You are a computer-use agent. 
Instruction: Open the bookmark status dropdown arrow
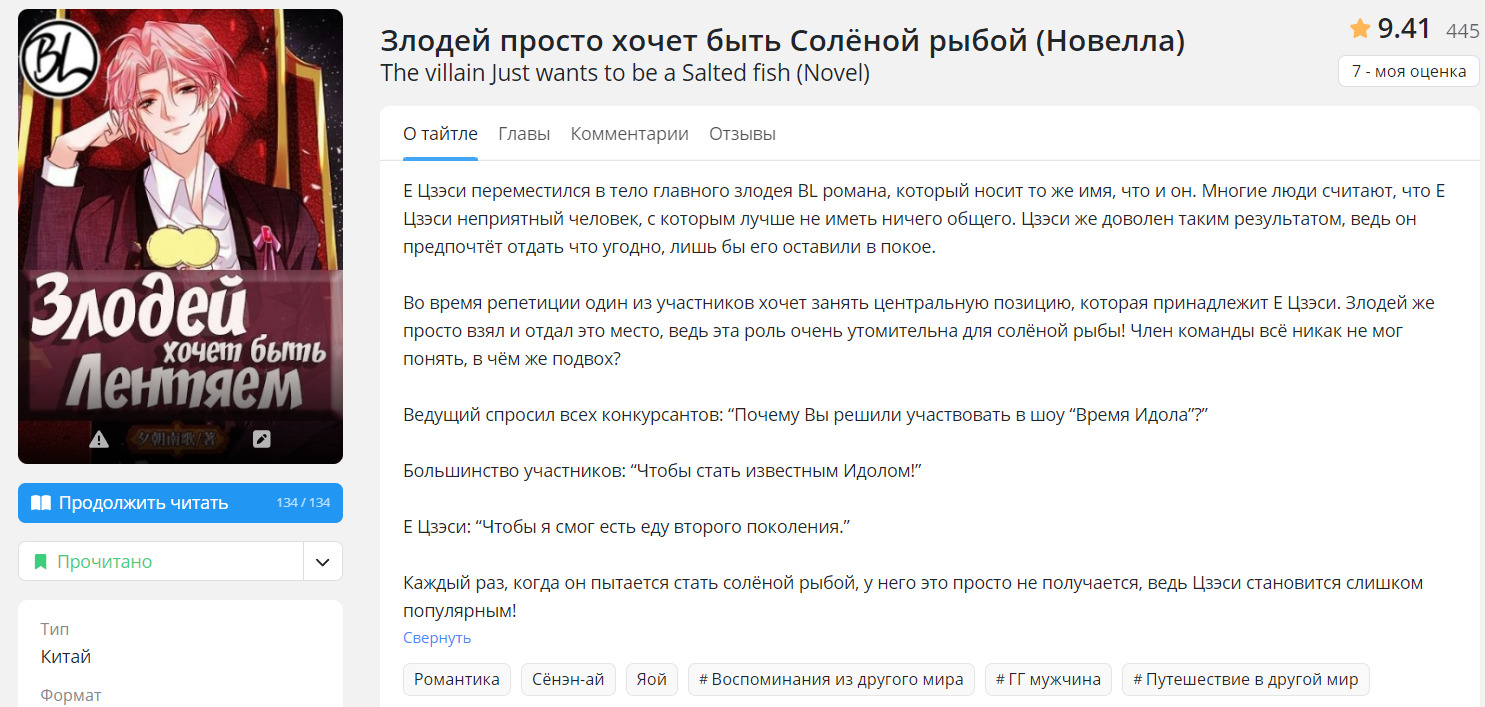coord(322,562)
